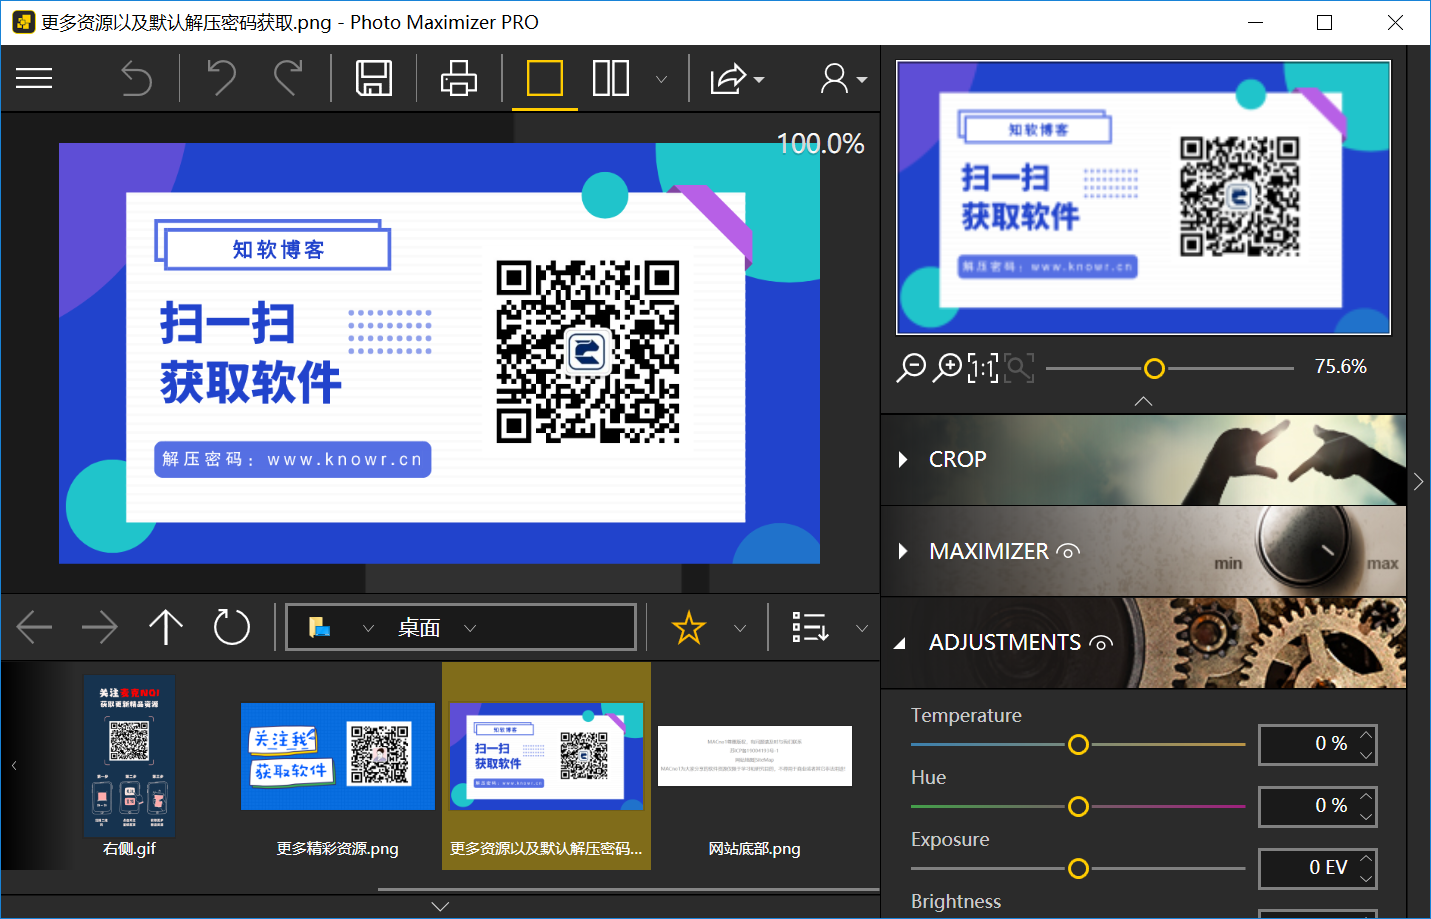
Task: Expand the MAXIMIZER section
Action: click(903, 551)
